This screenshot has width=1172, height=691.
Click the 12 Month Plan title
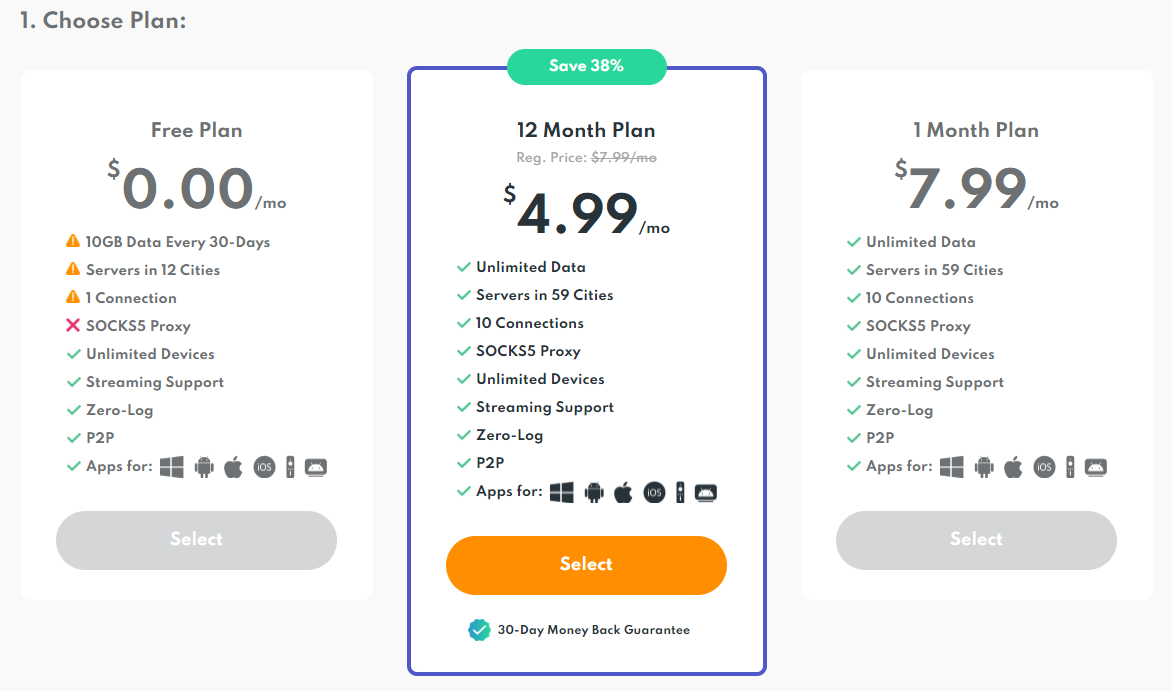click(x=586, y=130)
